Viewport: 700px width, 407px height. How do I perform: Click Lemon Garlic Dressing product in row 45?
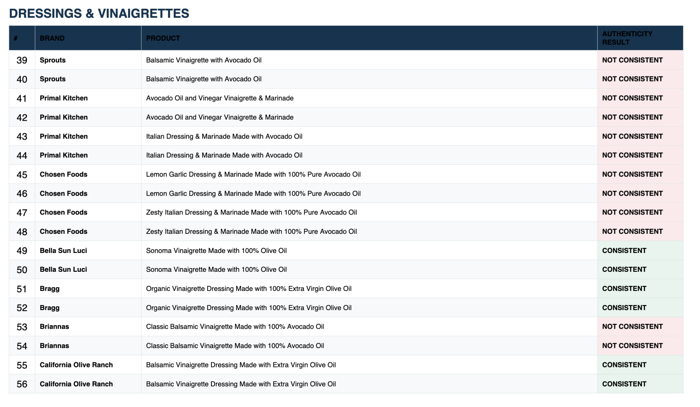coord(253,174)
